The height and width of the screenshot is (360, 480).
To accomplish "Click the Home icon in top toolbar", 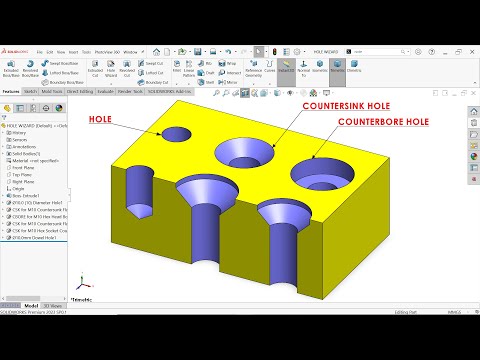I will pos(156,52).
